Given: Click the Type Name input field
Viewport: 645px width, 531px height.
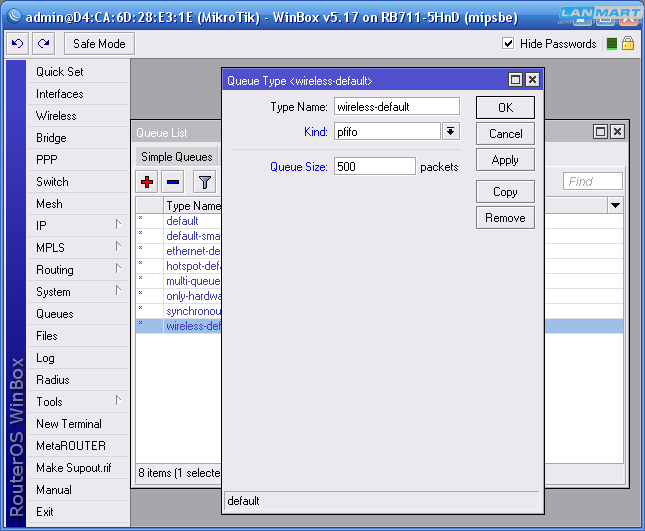Looking at the screenshot, I should point(397,107).
